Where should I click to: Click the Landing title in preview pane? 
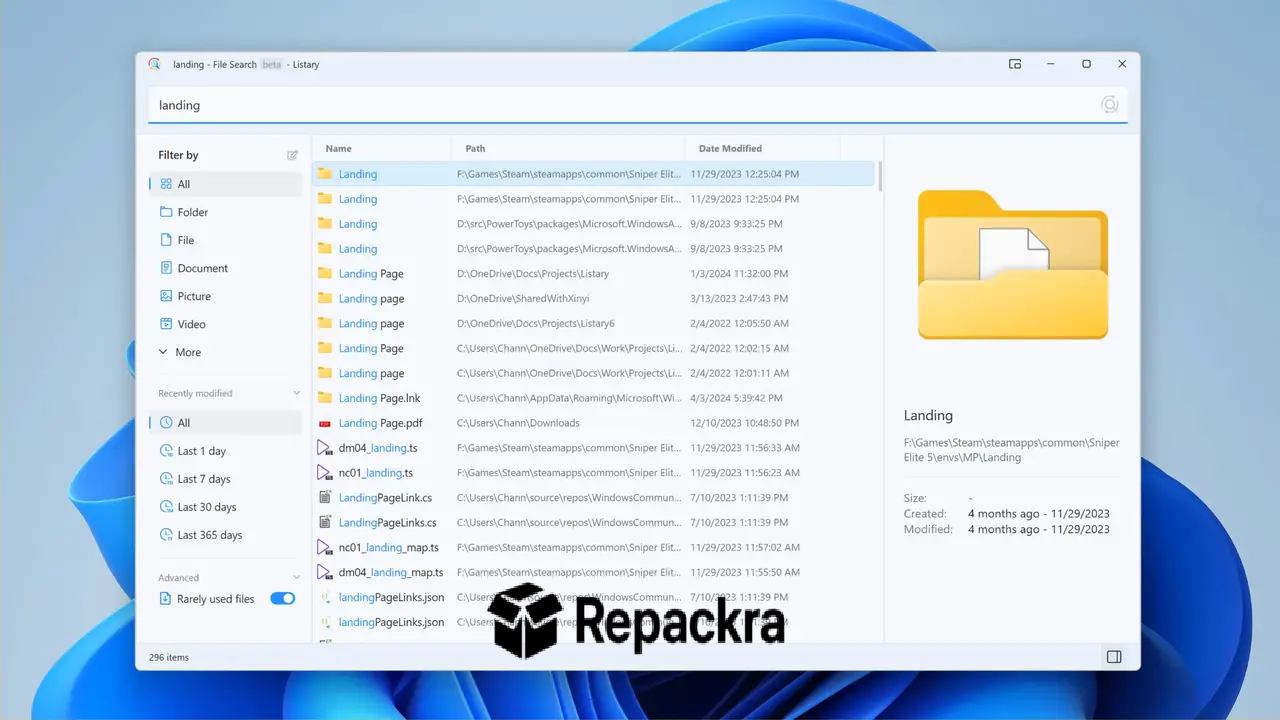point(928,415)
